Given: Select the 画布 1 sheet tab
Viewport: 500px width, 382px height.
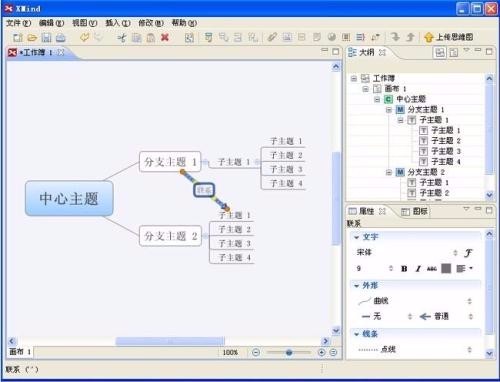Looking at the screenshot, I should [20, 352].
